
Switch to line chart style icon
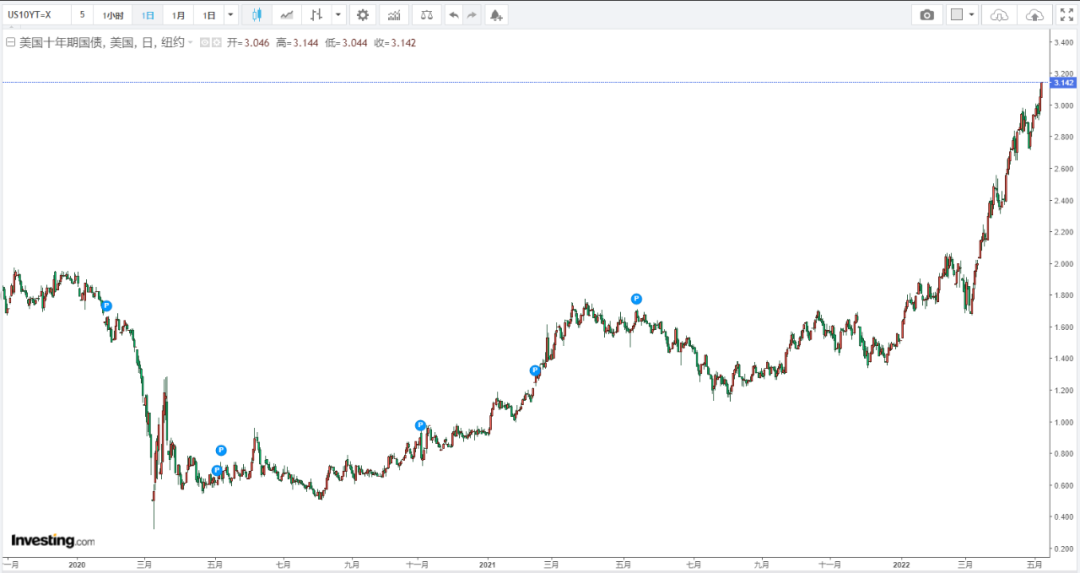287,15
